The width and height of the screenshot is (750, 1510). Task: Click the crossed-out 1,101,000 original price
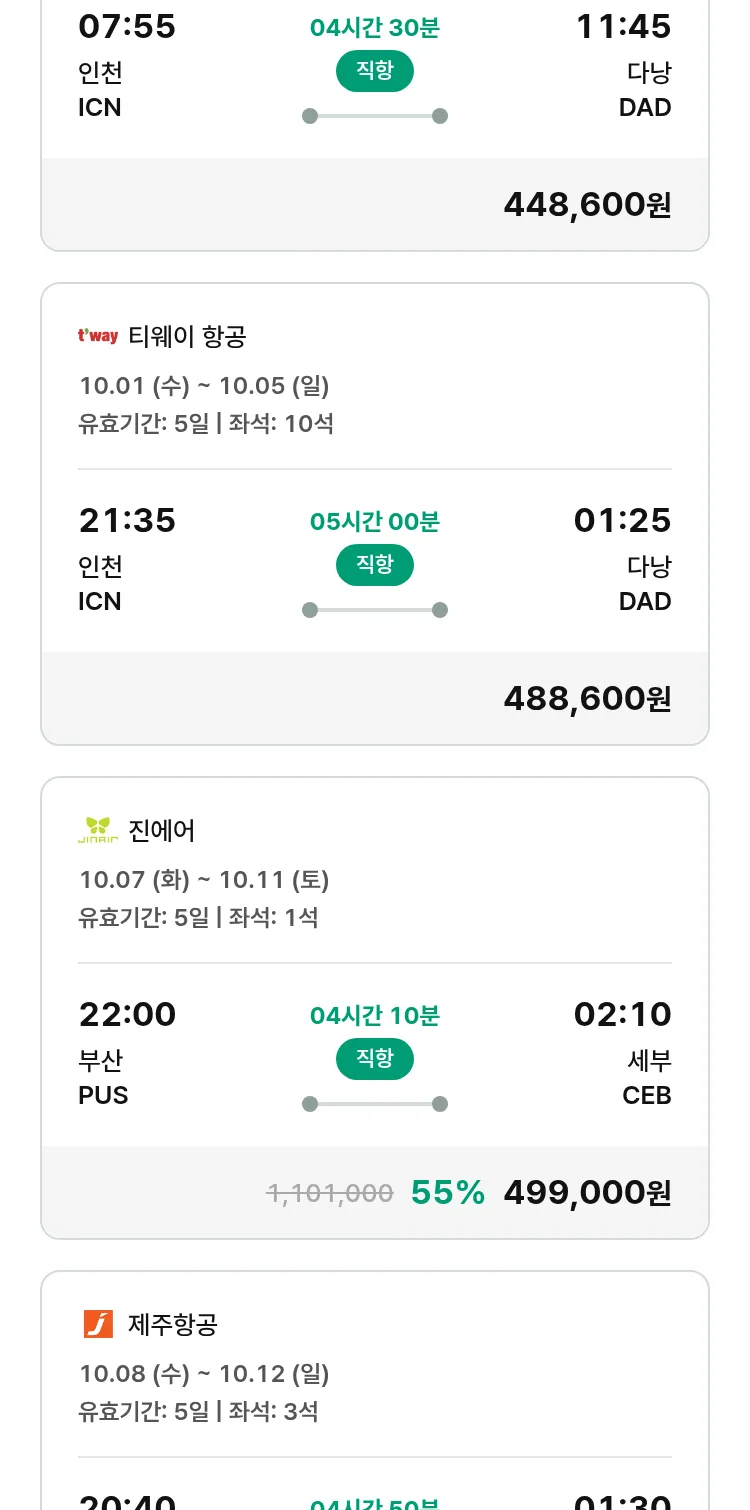[329, 1192]
